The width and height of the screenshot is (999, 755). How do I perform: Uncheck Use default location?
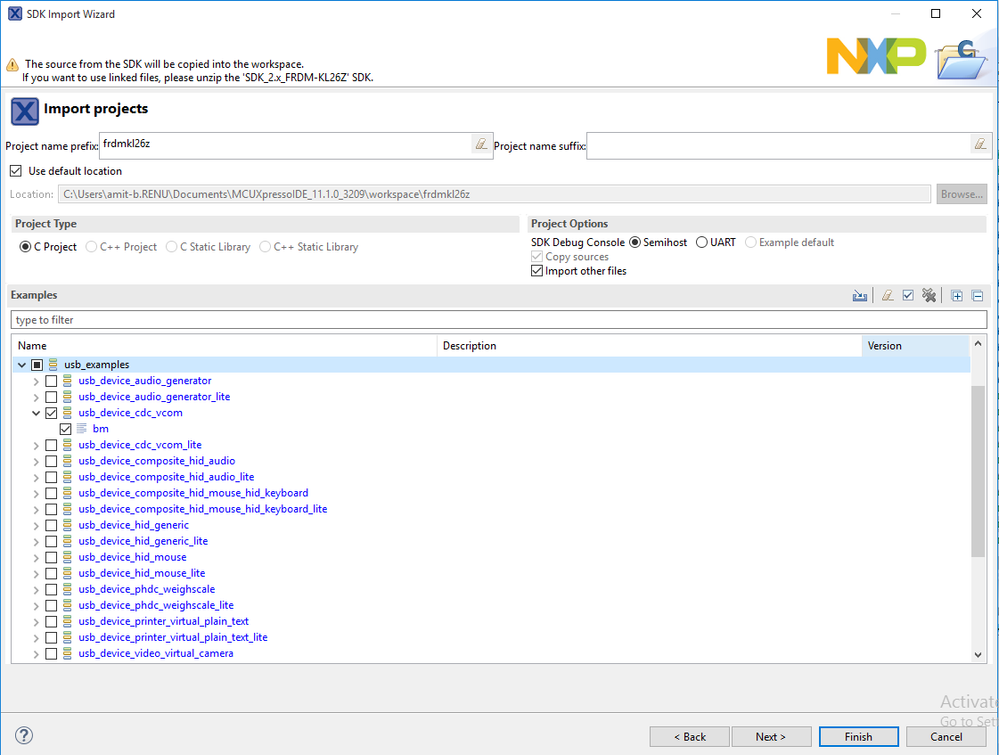(x=16, y=171)
